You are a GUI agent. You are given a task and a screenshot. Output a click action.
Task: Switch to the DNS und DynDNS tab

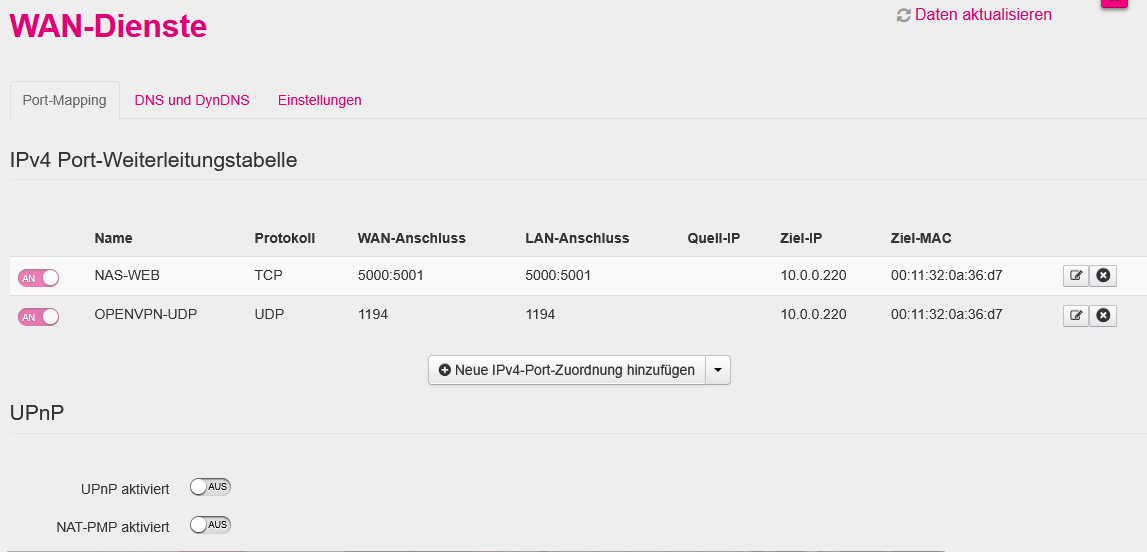point(192,100)
